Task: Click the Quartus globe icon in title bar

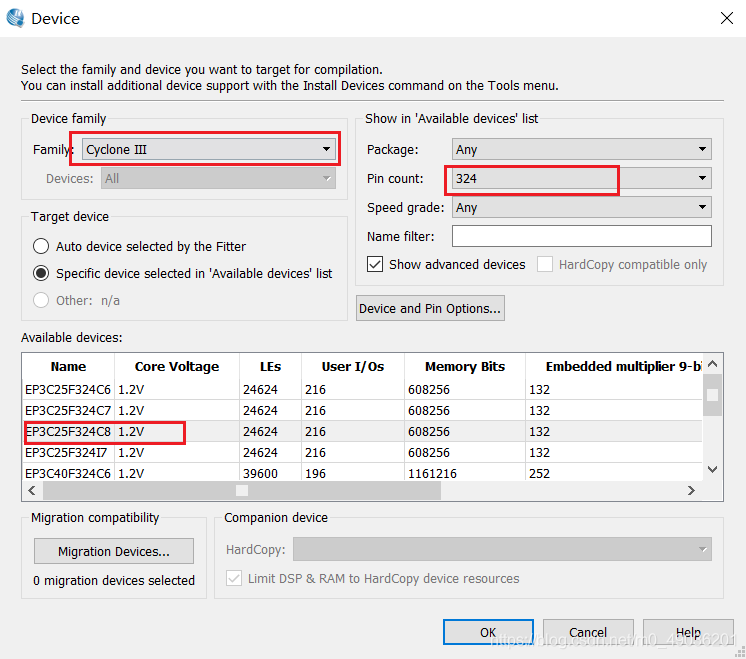Action: pos(15,18)
